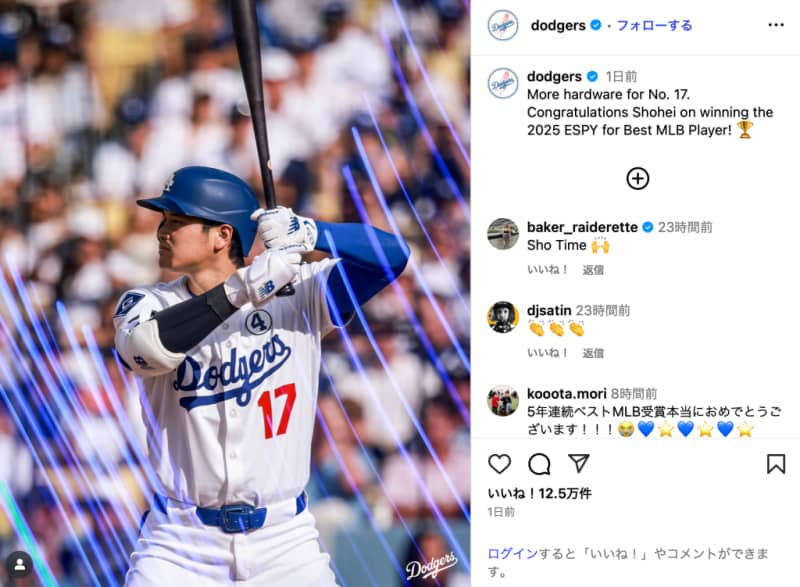View baker_raiderette profile picture
Screen dimensions: 800x587
pos(503,234)
